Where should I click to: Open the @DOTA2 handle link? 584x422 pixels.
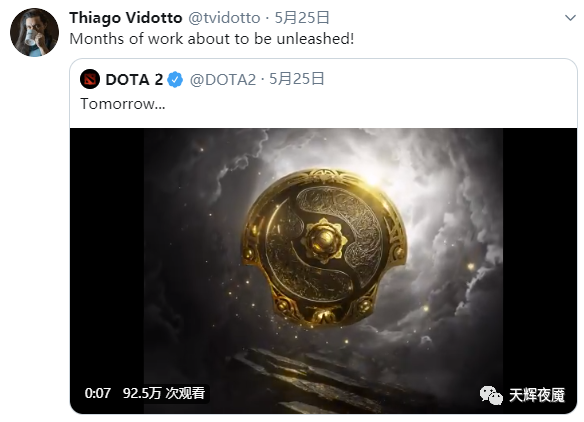click(223, 79)
